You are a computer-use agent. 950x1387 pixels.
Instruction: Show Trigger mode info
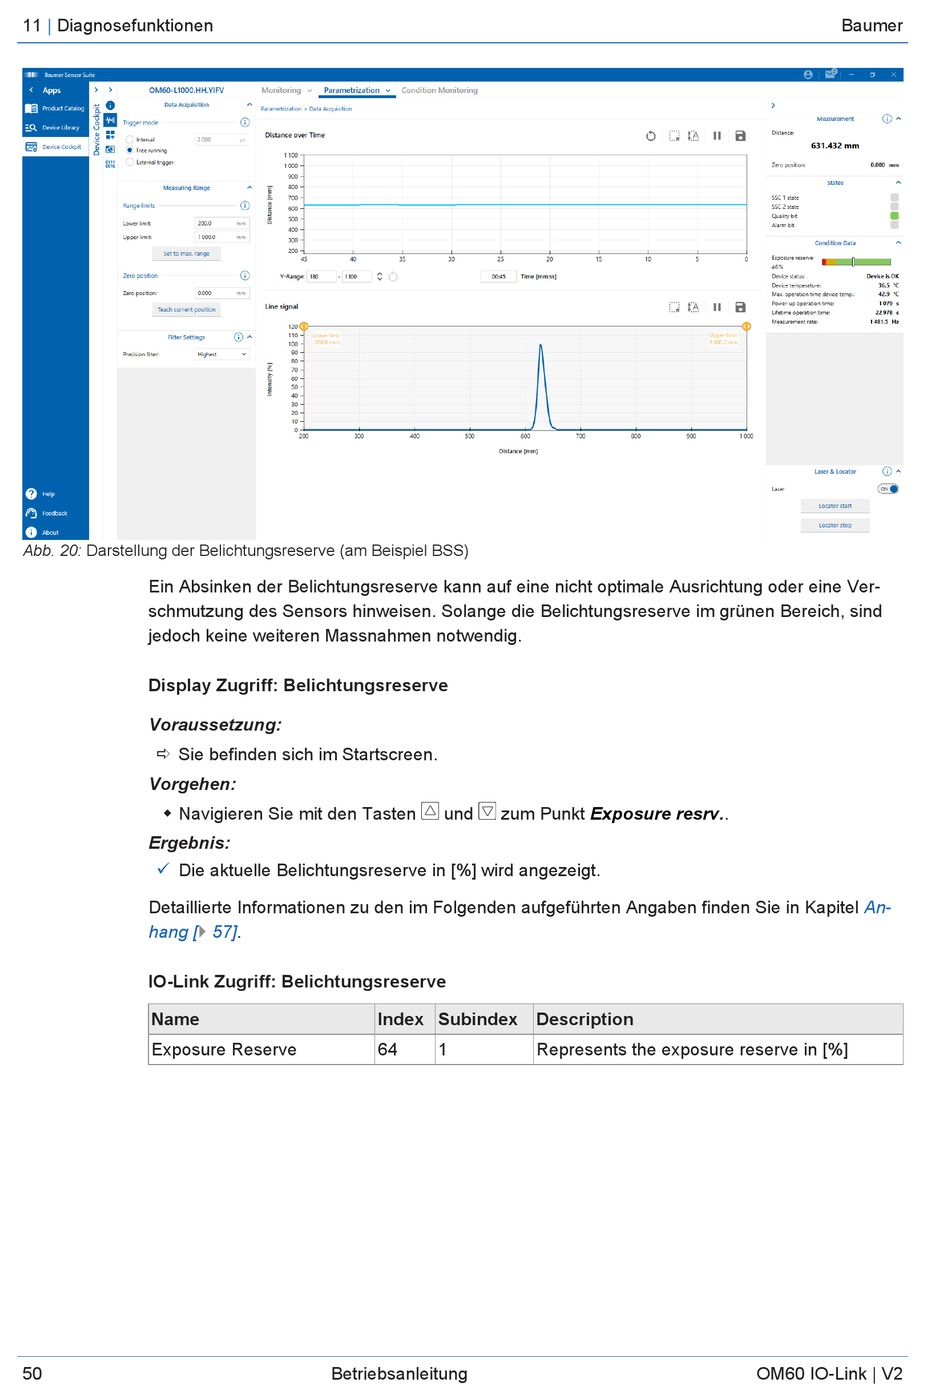[x=244, y=122]
